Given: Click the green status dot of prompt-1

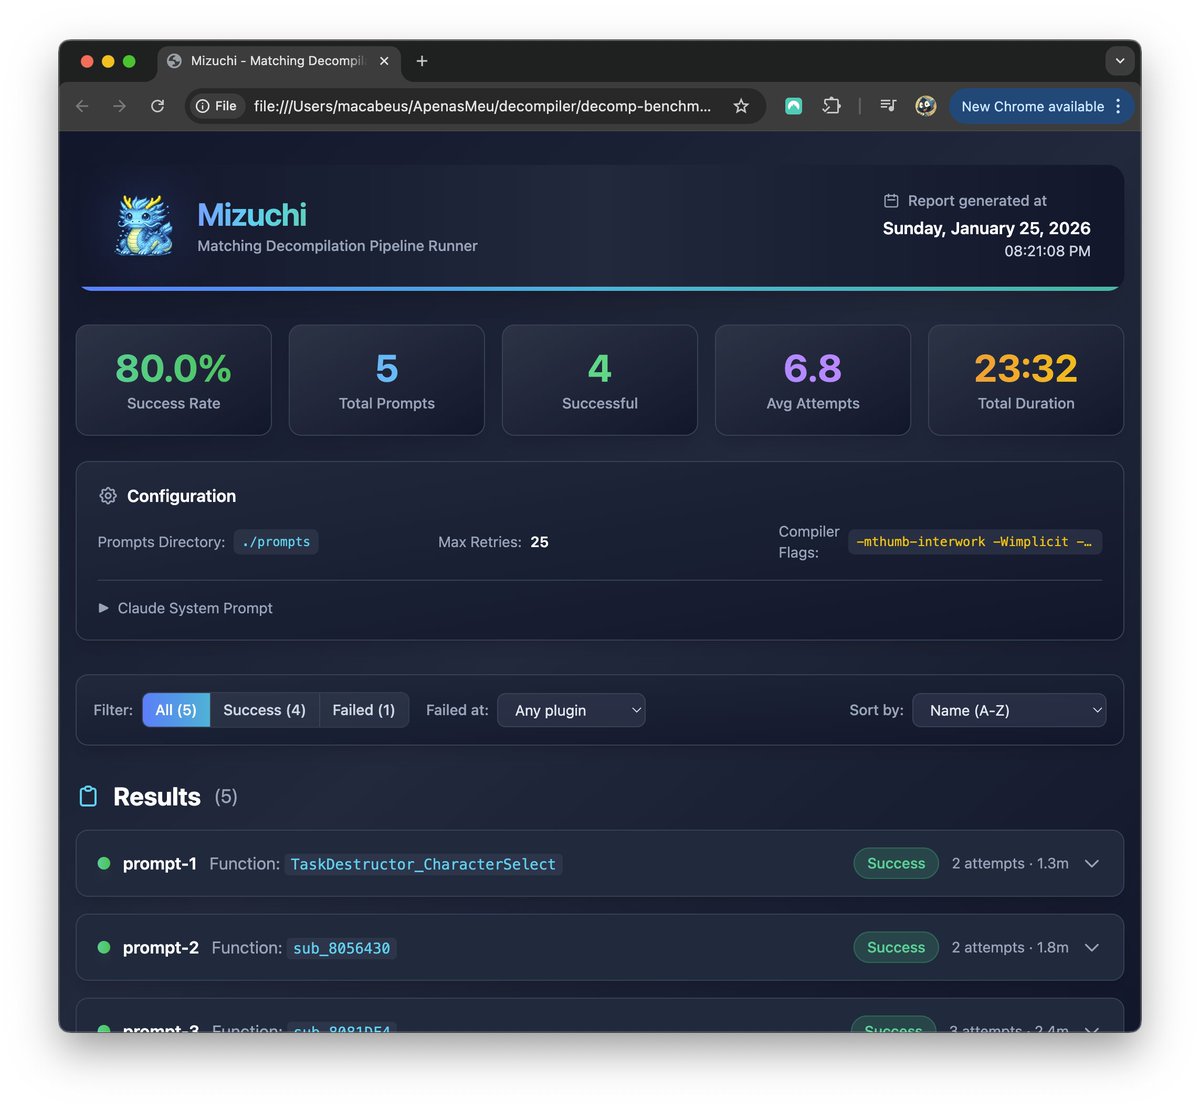Looking at the screenshot, I should pos(104,863).
